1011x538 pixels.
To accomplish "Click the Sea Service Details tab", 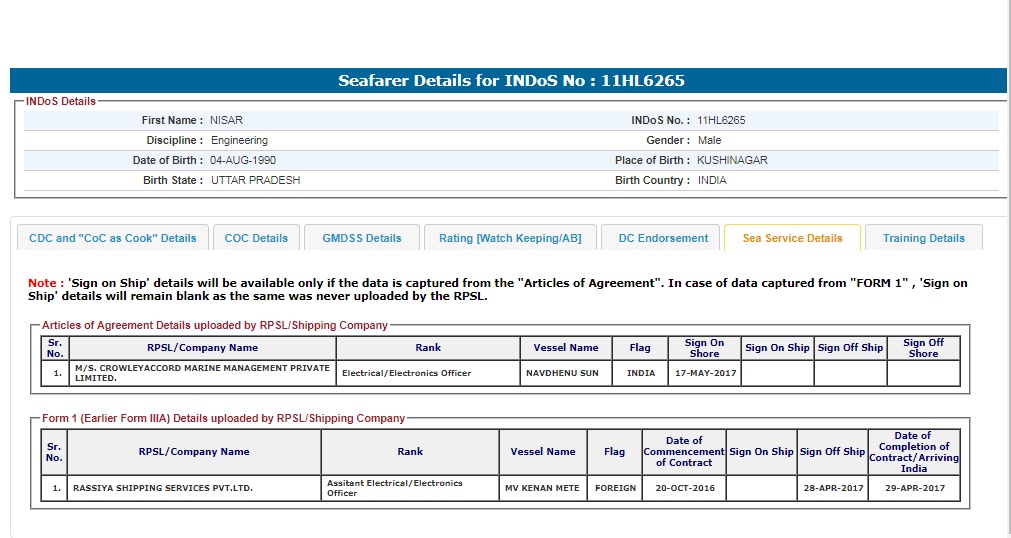I will (x=792, y=238).
